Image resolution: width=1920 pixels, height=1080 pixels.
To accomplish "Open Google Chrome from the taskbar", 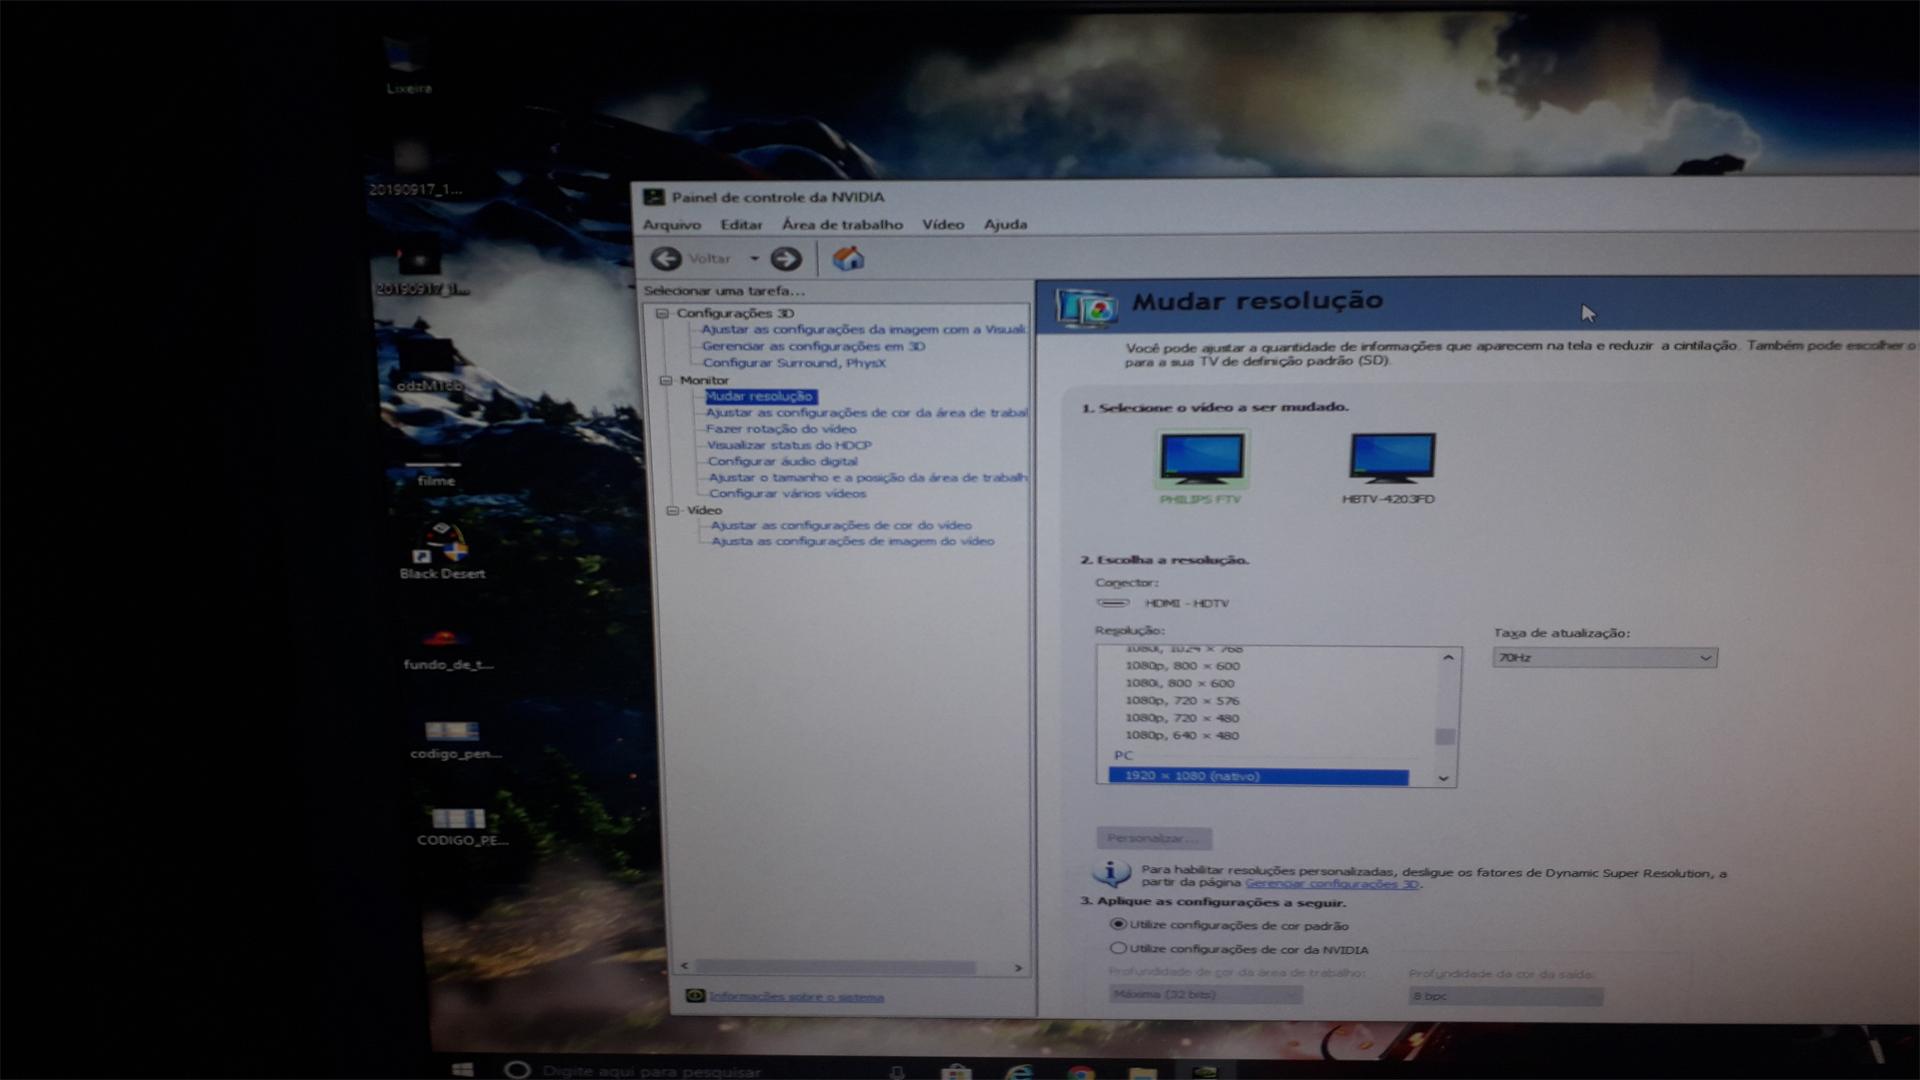I will [1080, 1072].
